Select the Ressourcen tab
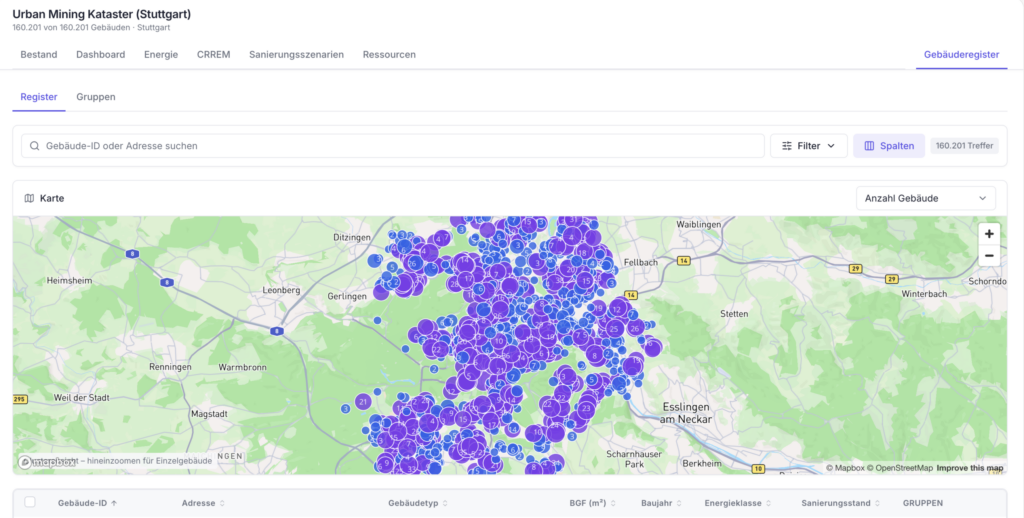The image size is (1024, 518). 389,54
